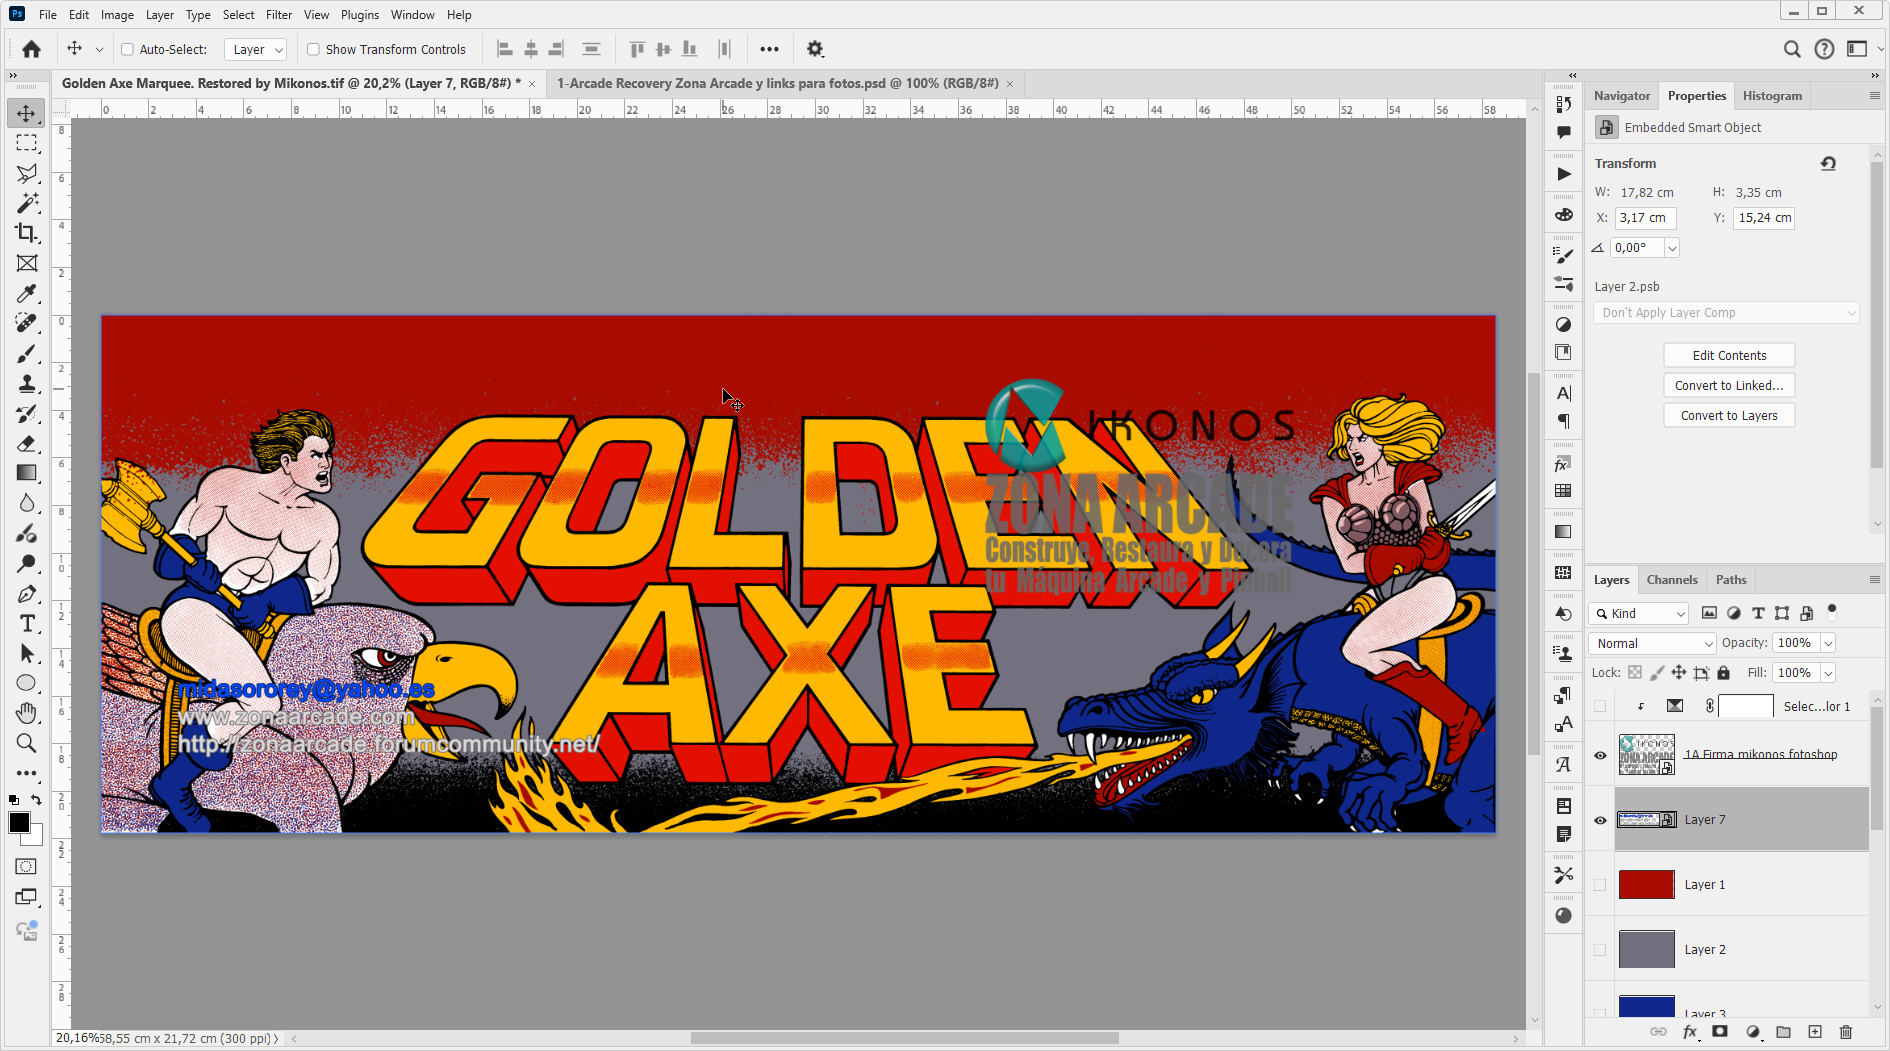Go to Home screen icon
Screen dimensions: 1890x1051
point(31,49)
